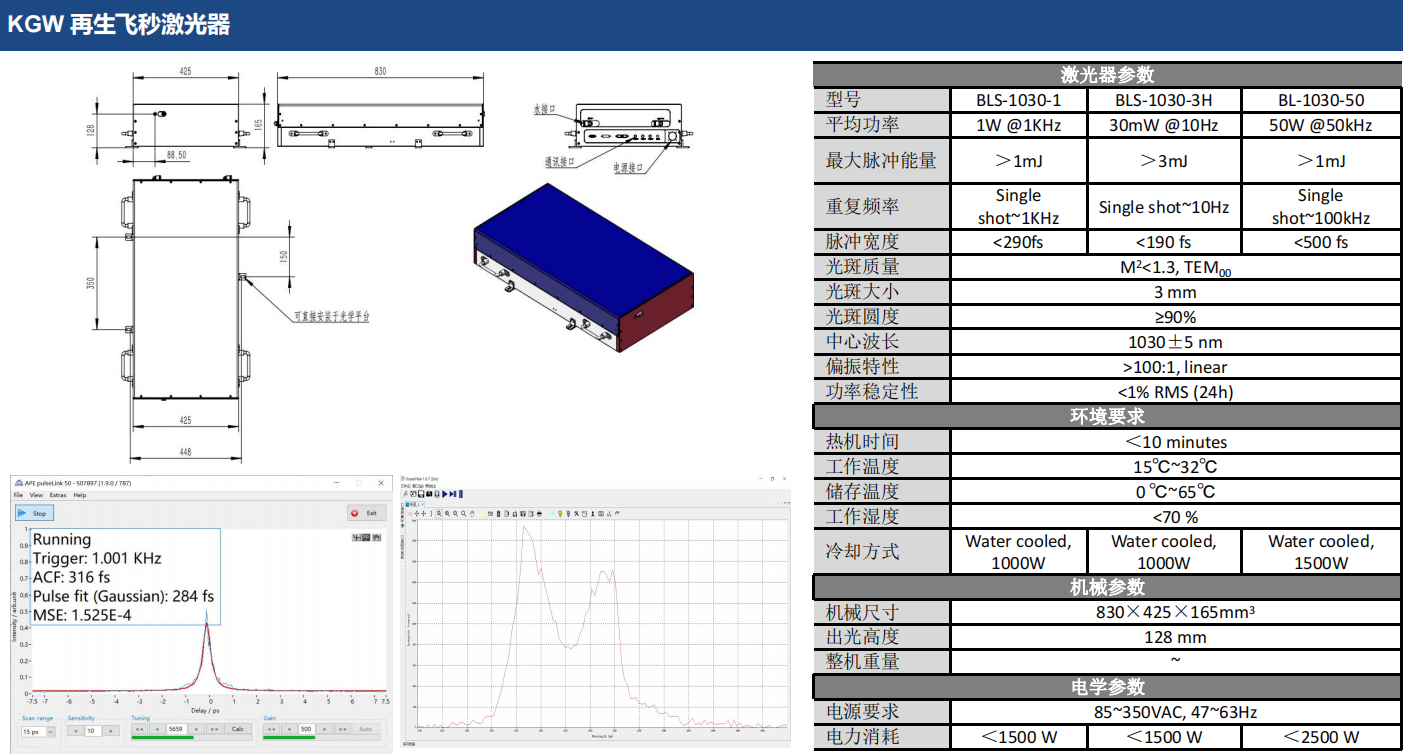Click the Auto button in Gain
Image resolution: width=1403 pixels, height=754 pixels.
[366, 729]
